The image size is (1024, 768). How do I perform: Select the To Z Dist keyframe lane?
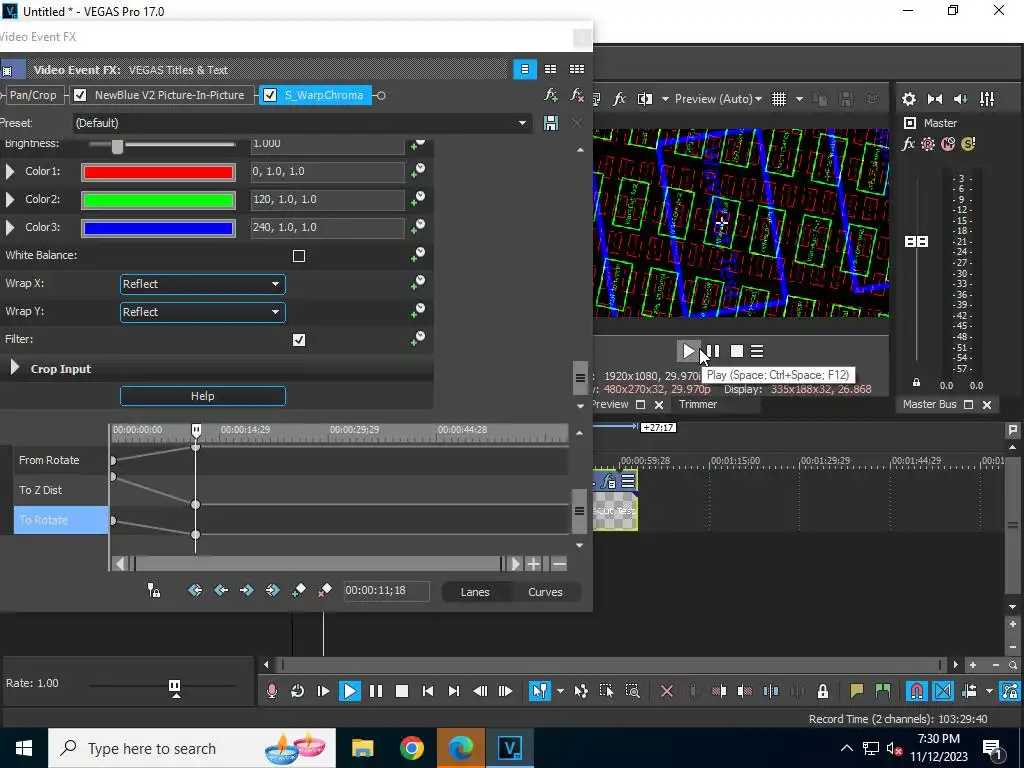[x=61, y=490]
